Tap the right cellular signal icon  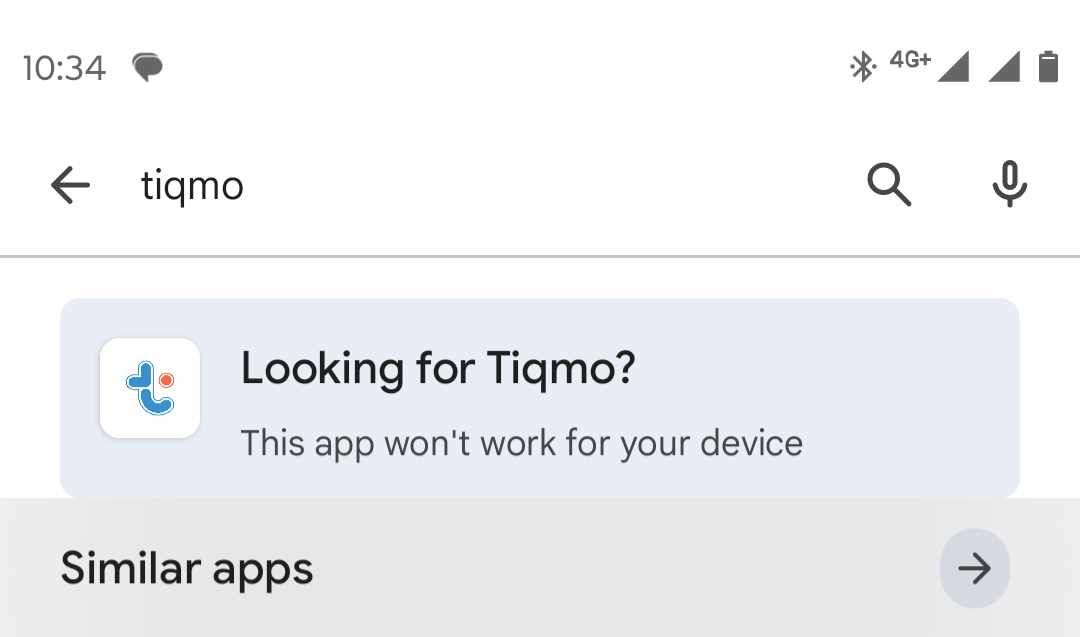tap(1003, 68)
